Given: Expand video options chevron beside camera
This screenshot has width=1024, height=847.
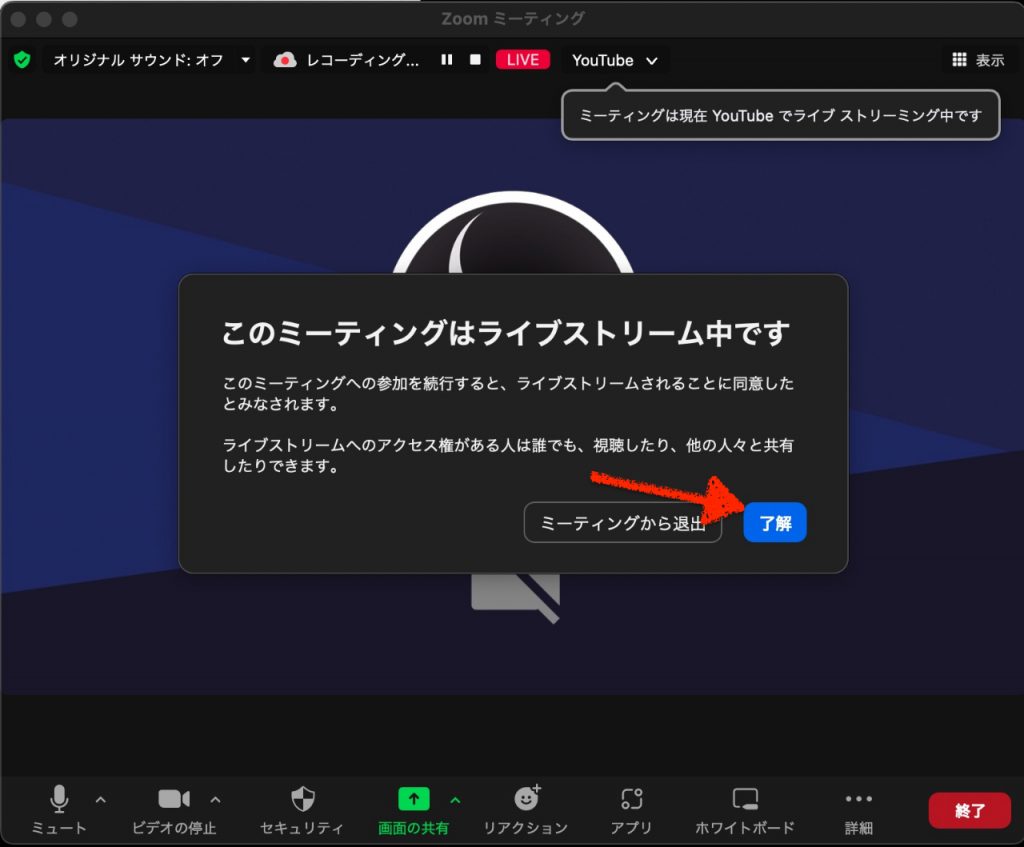Looking at the screenshot, I should tap(216, 799).
